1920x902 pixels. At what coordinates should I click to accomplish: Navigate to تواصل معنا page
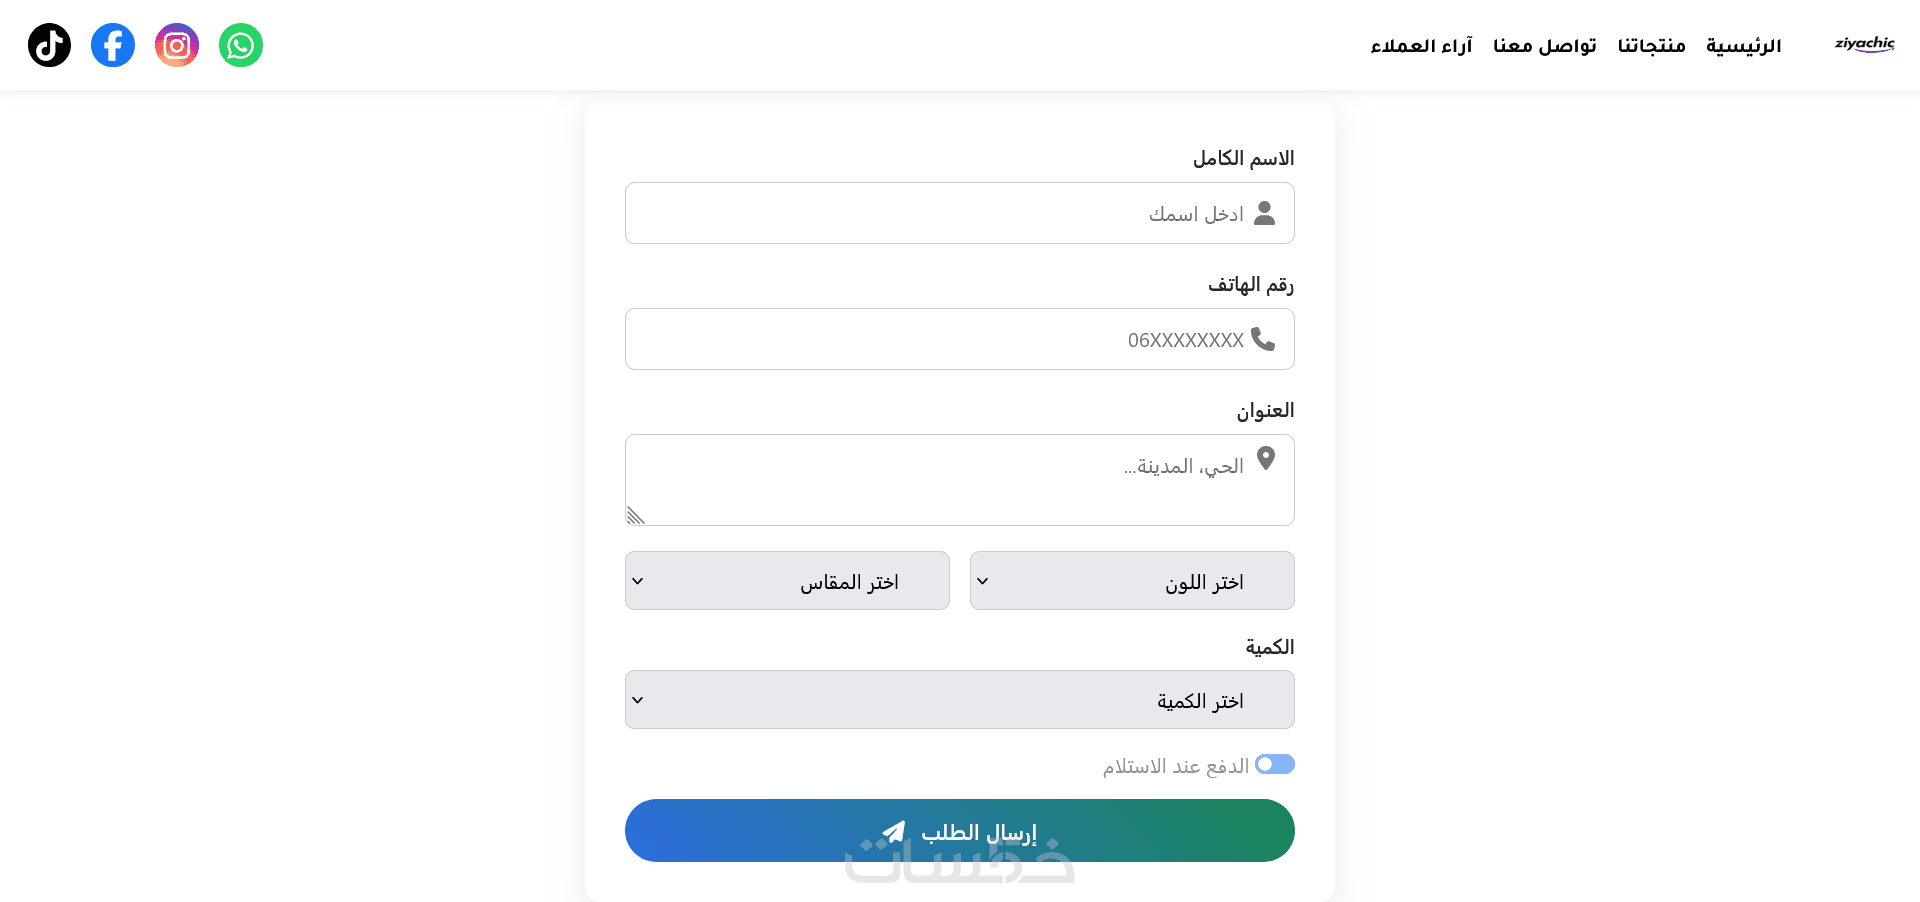tap(1544, 46)
